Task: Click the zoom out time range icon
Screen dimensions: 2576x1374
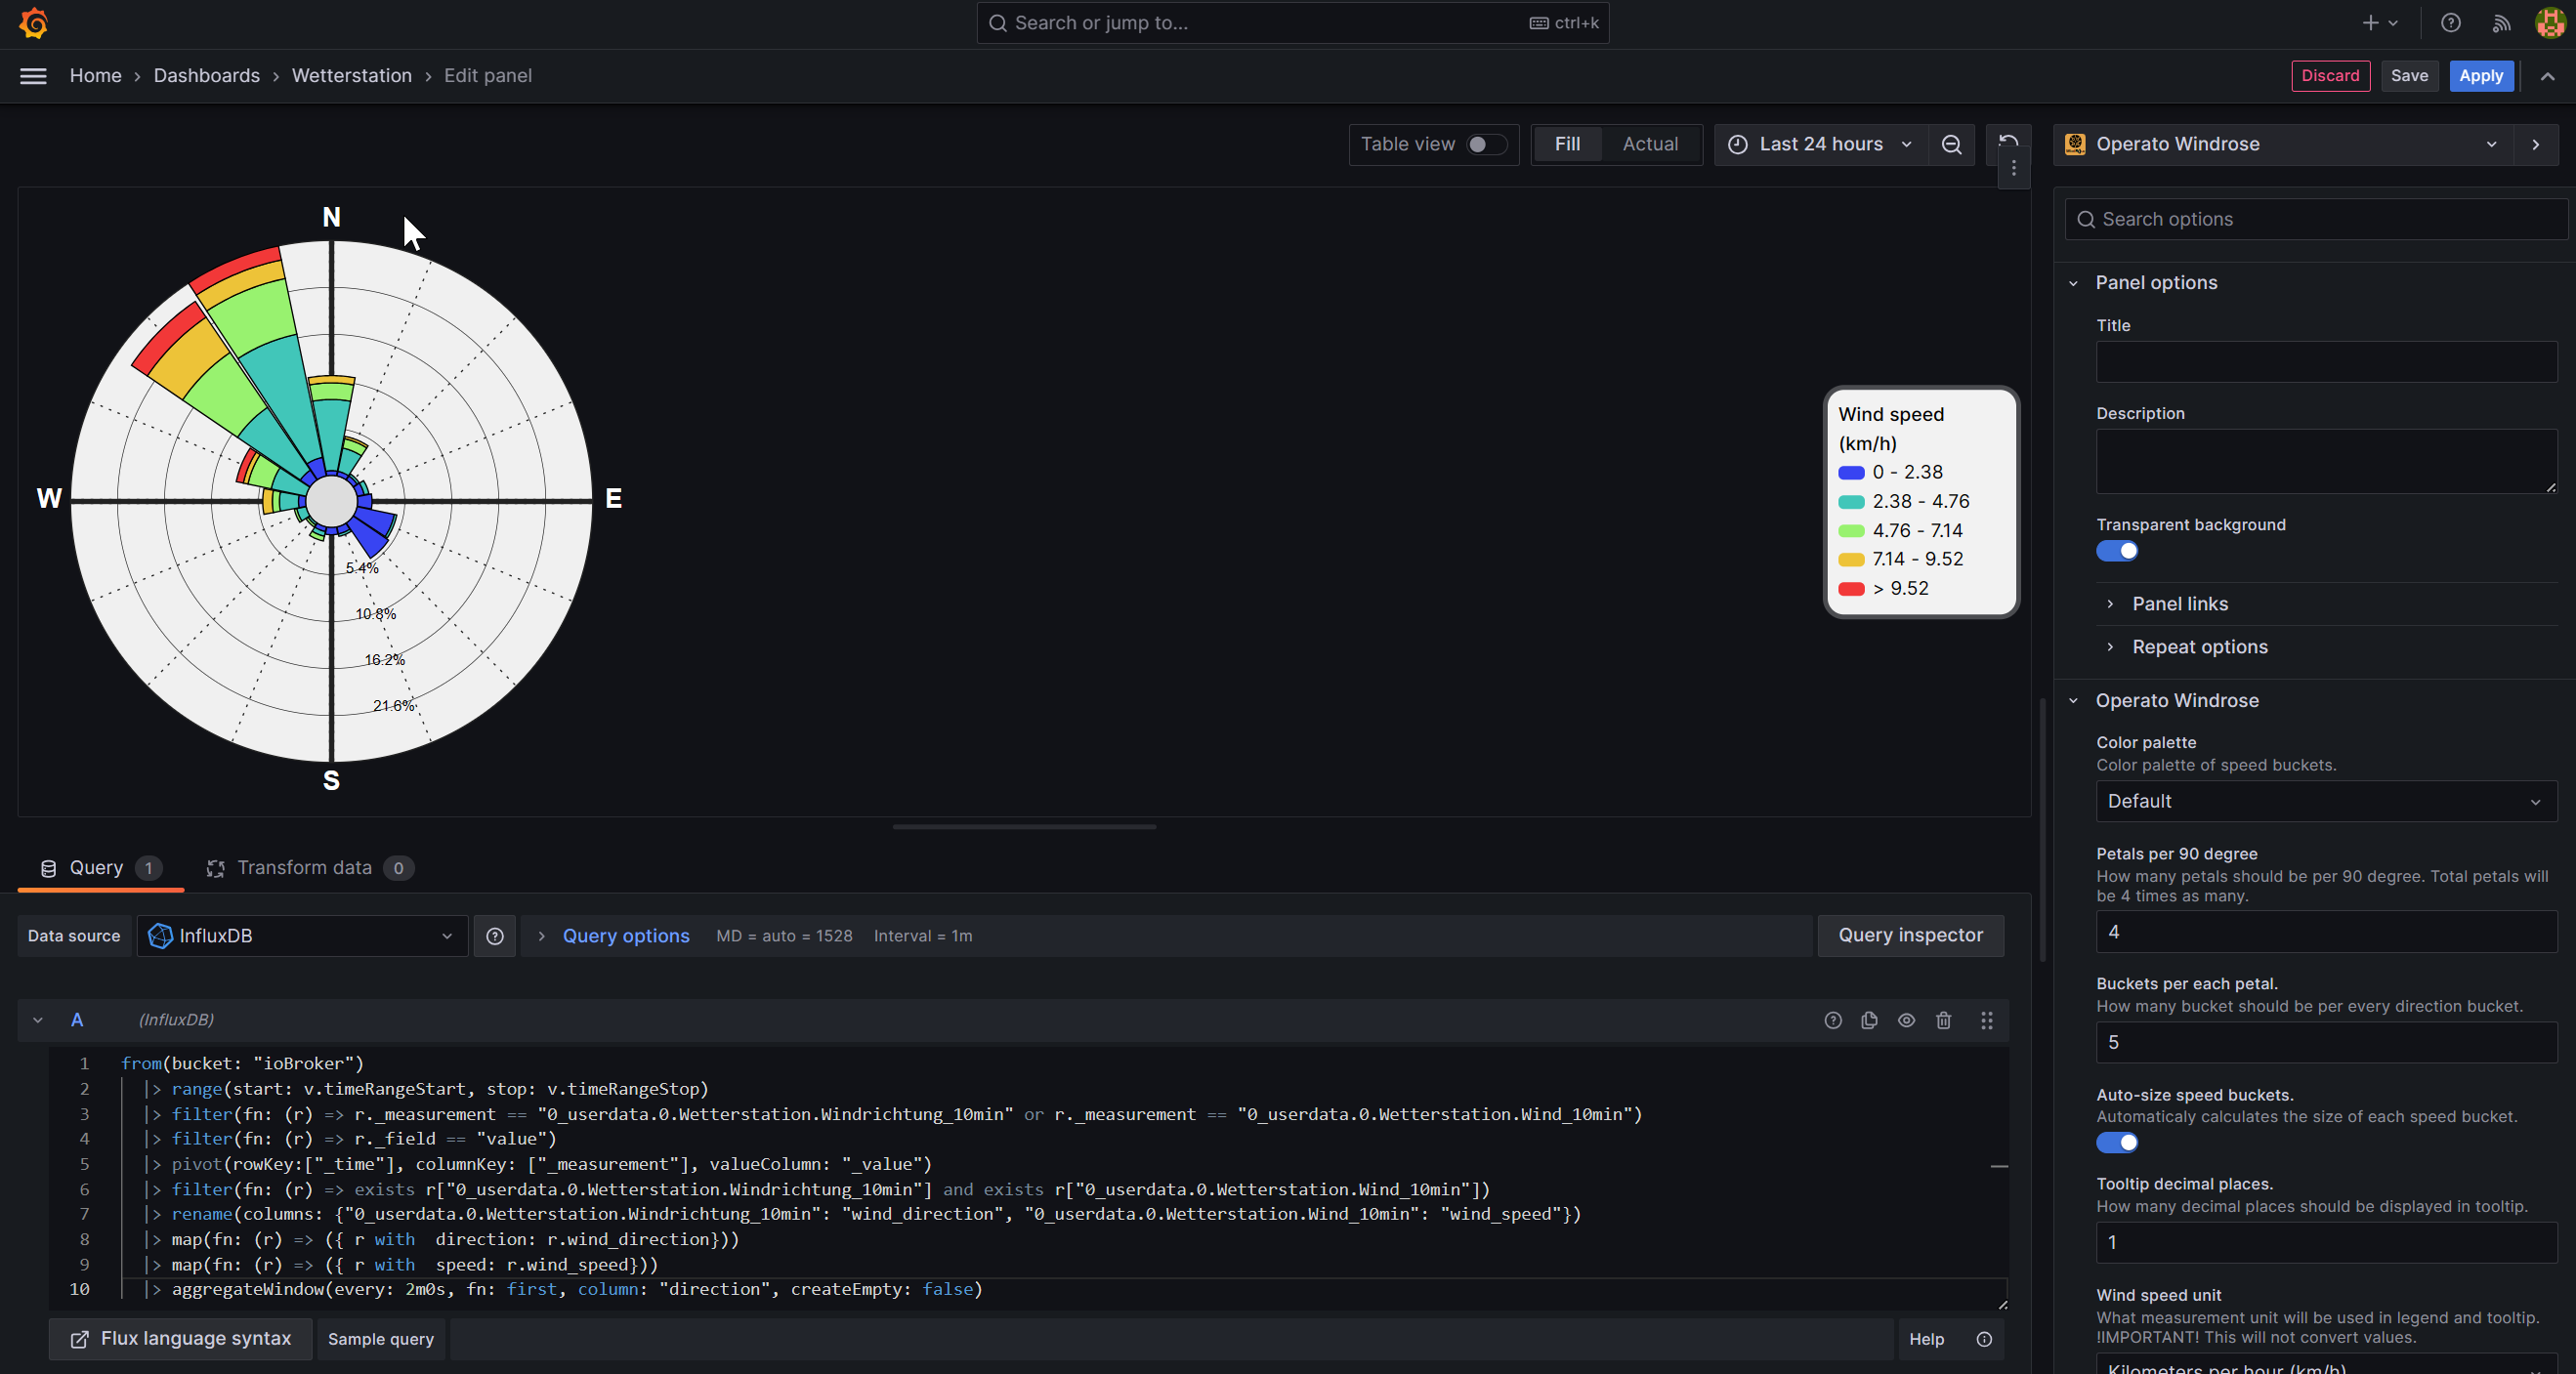Action: point(1950,144)
